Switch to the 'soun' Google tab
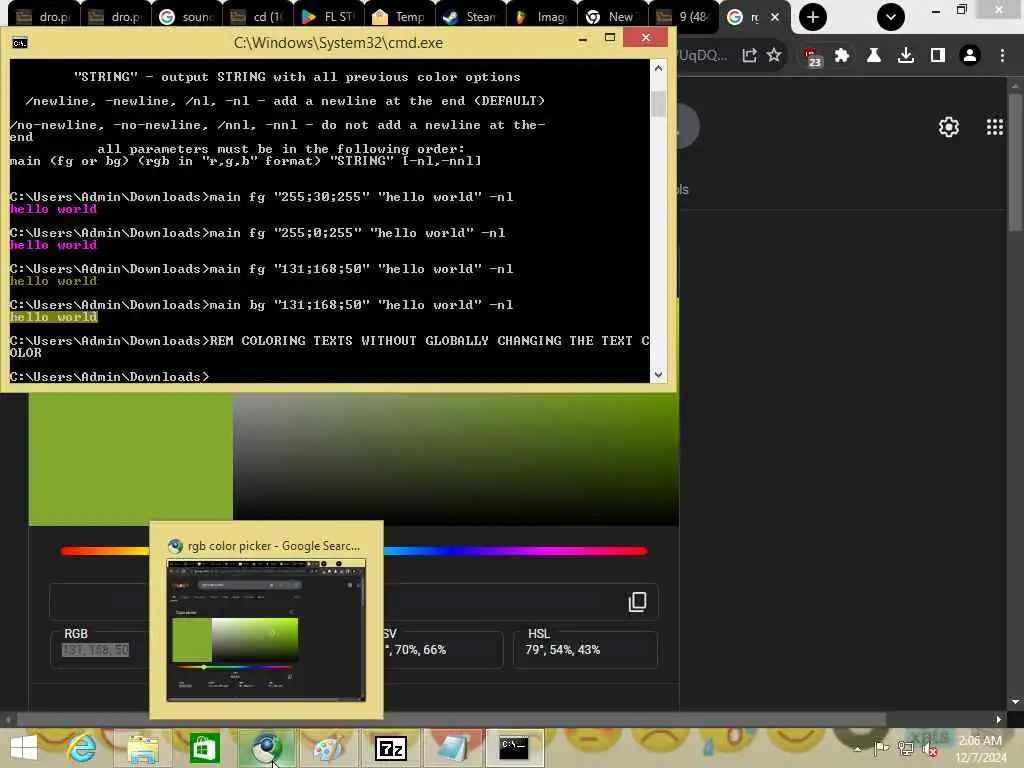The width and height of the screenshot is (1024, 768). (187, 17)
